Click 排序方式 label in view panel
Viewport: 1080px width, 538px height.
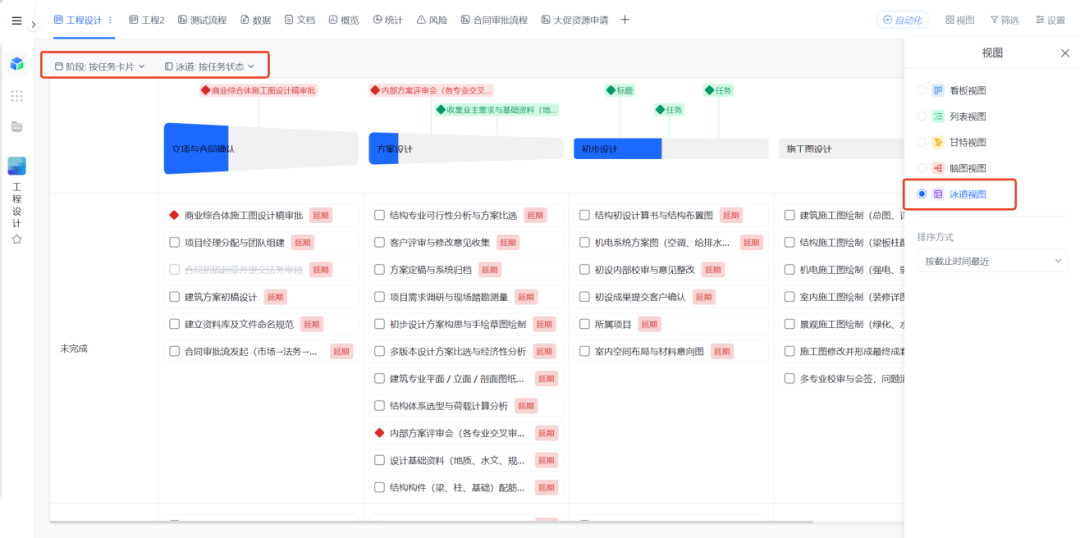click(x=935, y=237)
